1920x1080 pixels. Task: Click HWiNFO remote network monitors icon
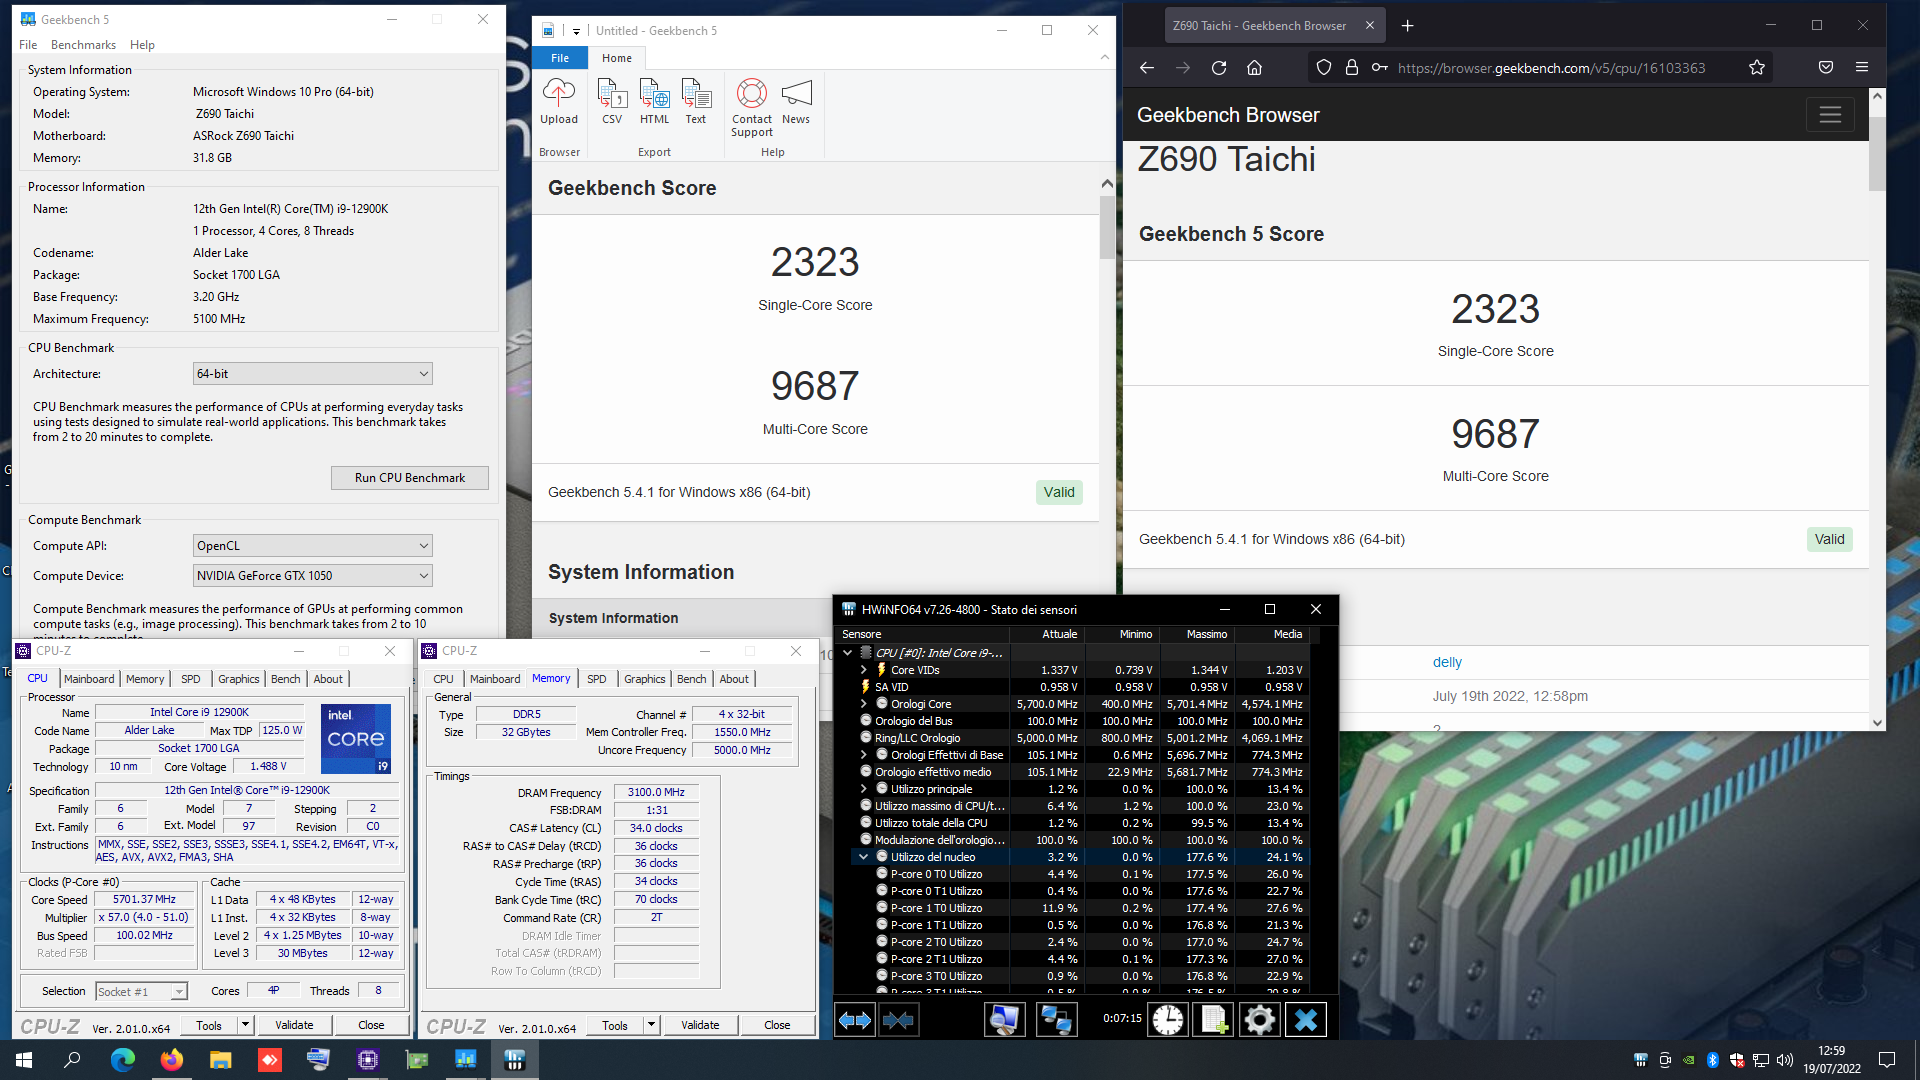(x=1057, y=1020)
